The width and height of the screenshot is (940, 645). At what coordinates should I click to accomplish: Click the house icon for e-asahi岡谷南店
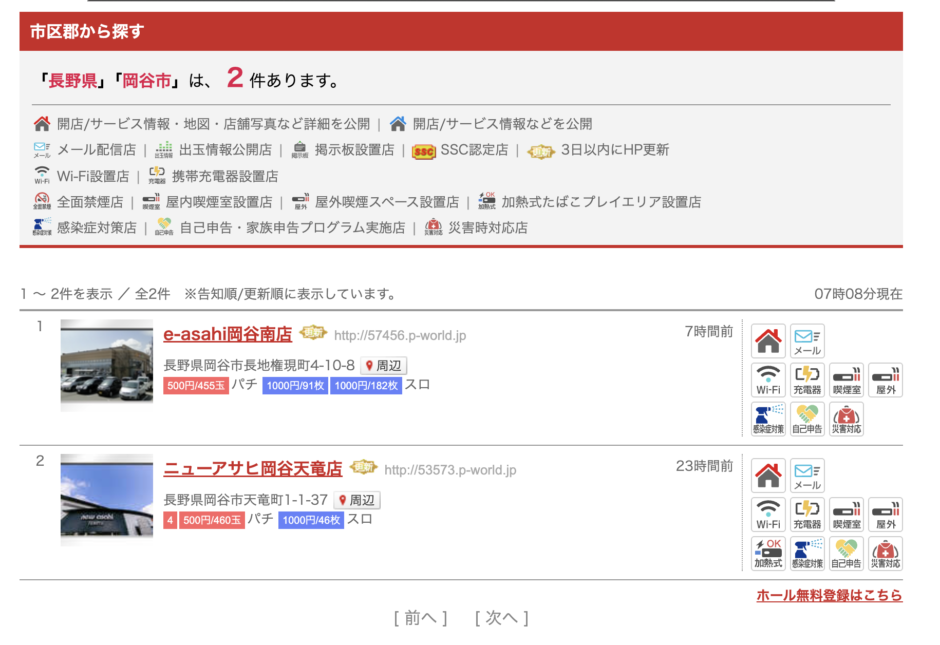pyautogui.click(x=768, y=341)
